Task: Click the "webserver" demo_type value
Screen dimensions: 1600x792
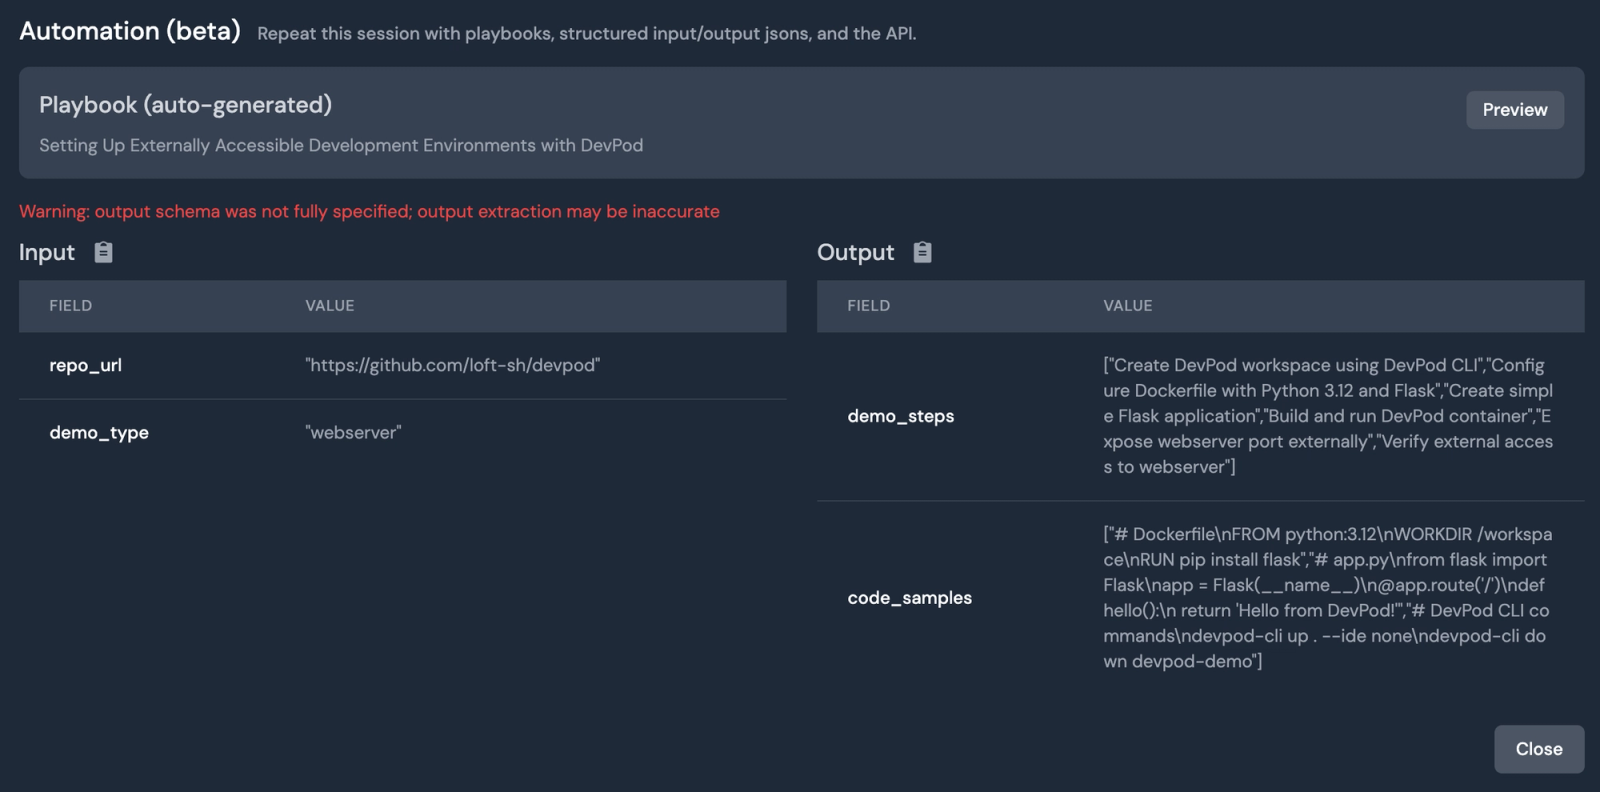Action: tap(353, 432)
